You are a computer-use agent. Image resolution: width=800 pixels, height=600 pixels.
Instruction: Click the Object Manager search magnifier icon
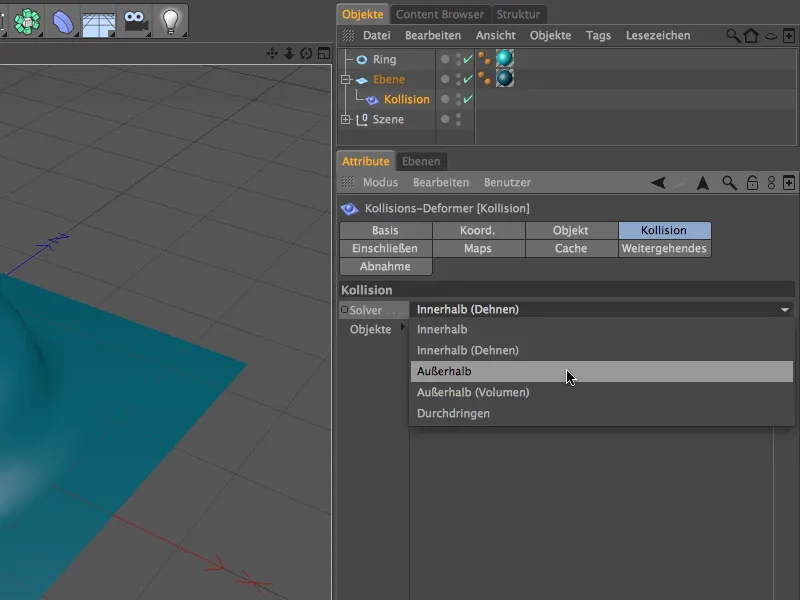click(x=733, y=36)
